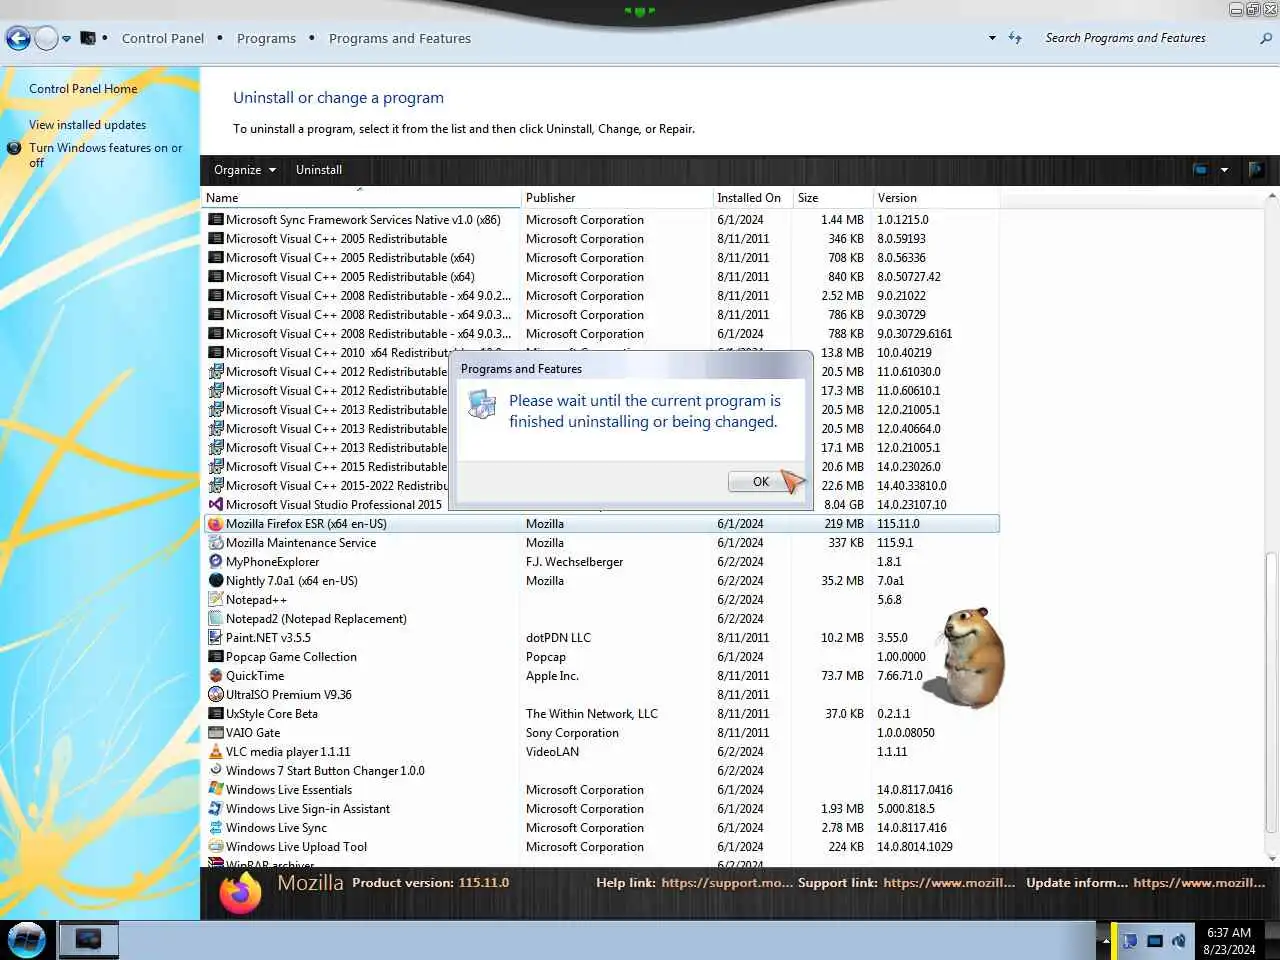Click taskbar clock showing 6:37 AM
Screen dimensions: 1280x960
pos(1229,941)
